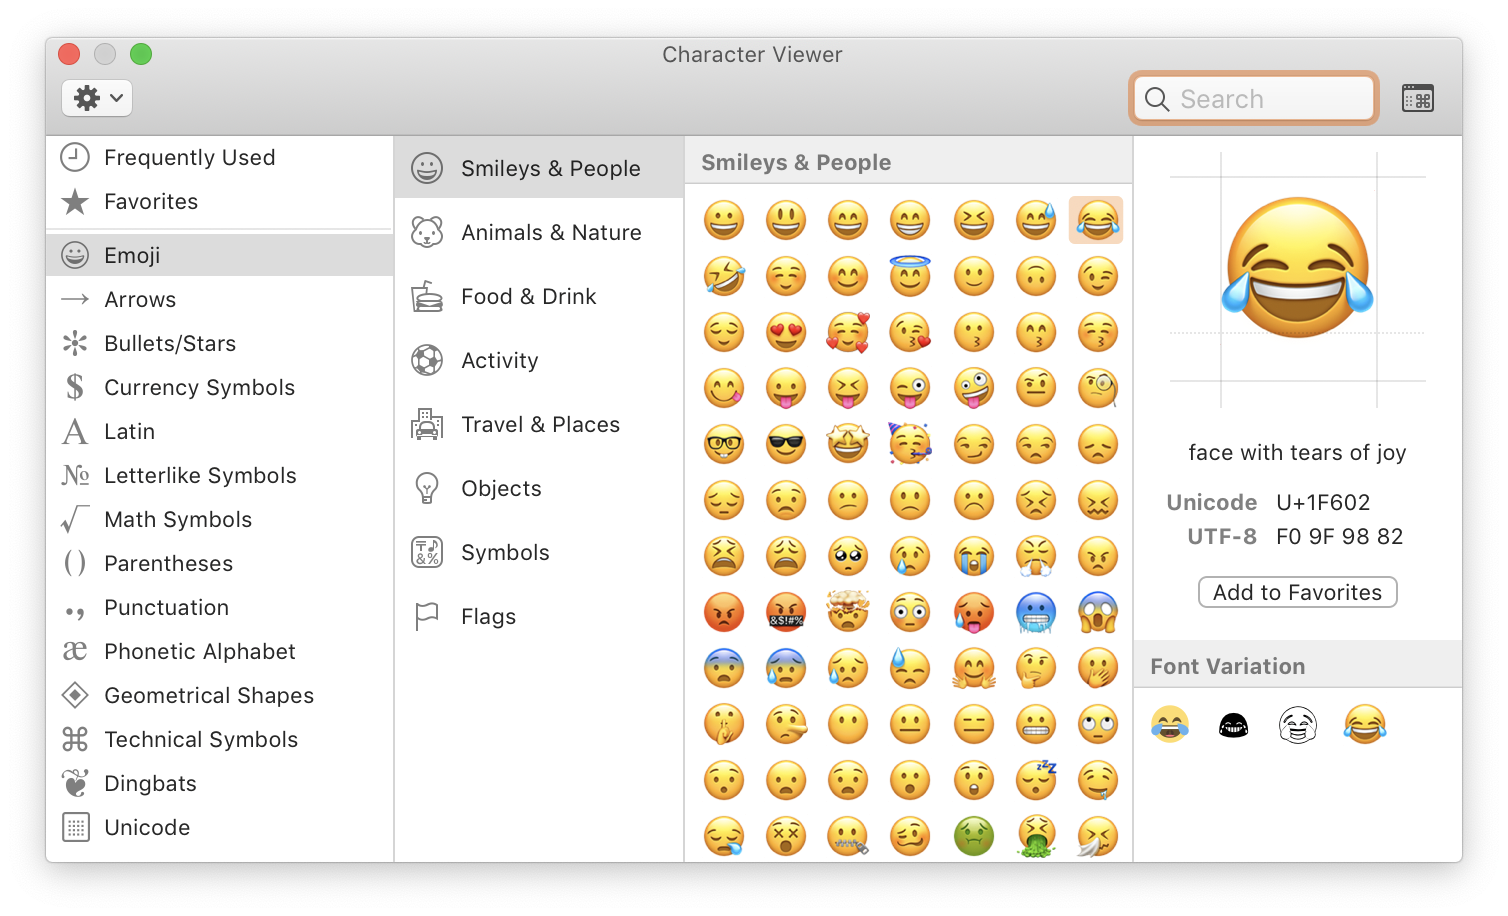Open the Math Symbols category
The image size is (1508, 916).
click(x=178, y=520)
